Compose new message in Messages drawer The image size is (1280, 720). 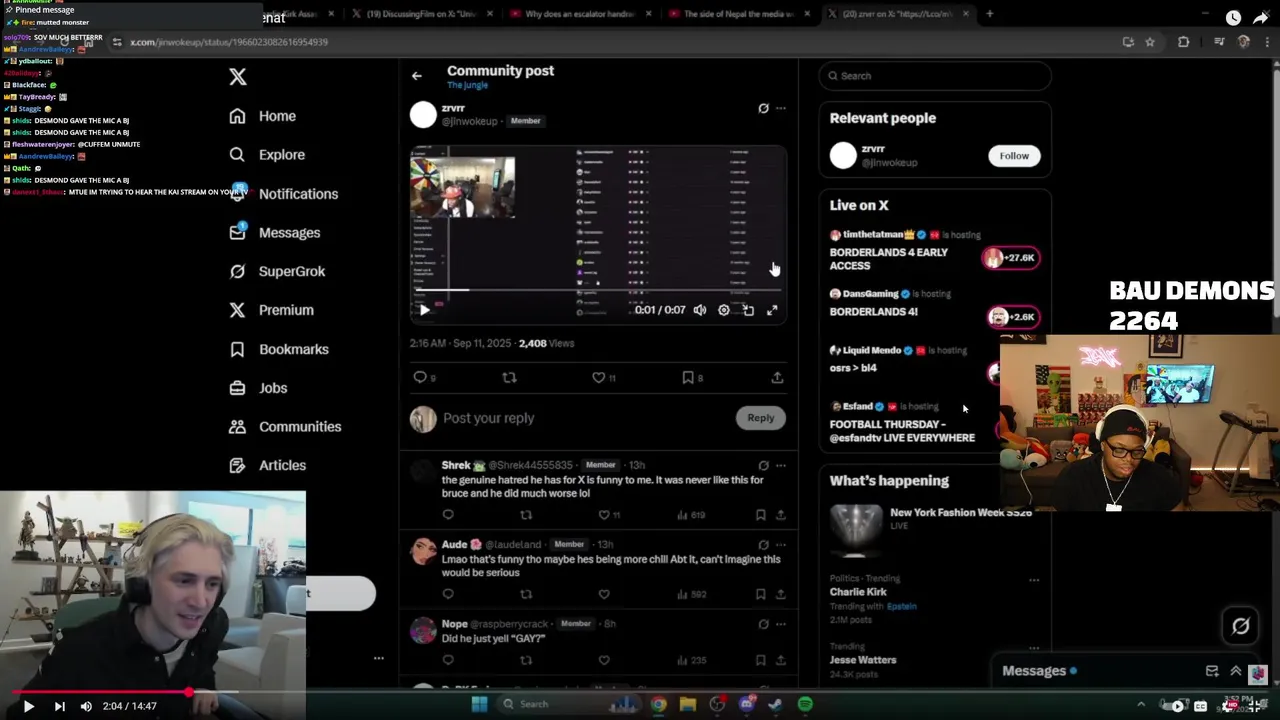pyautogui.click(x=1212, y=671)
